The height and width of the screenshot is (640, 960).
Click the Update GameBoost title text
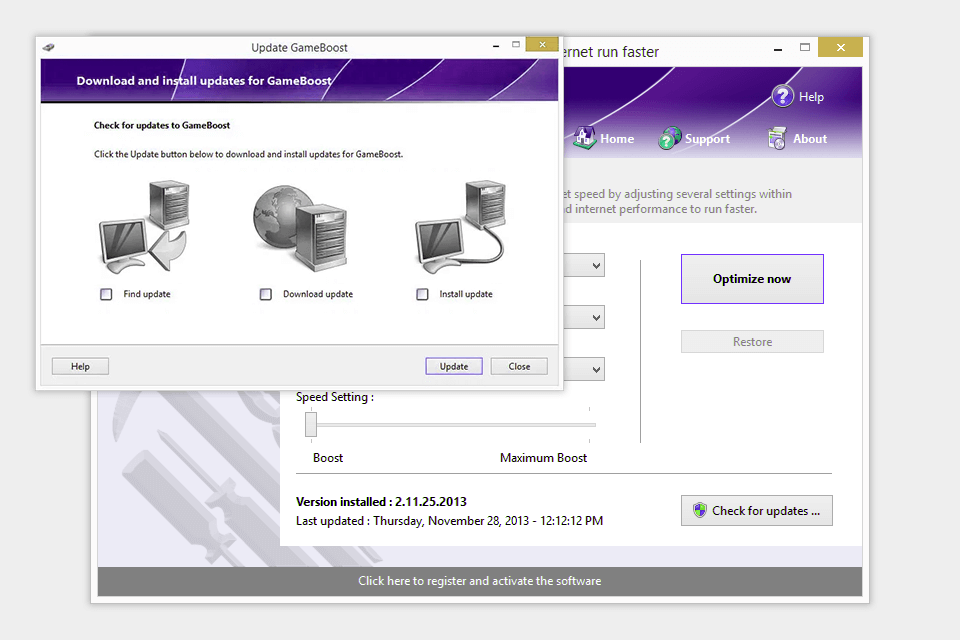[299, 47]
